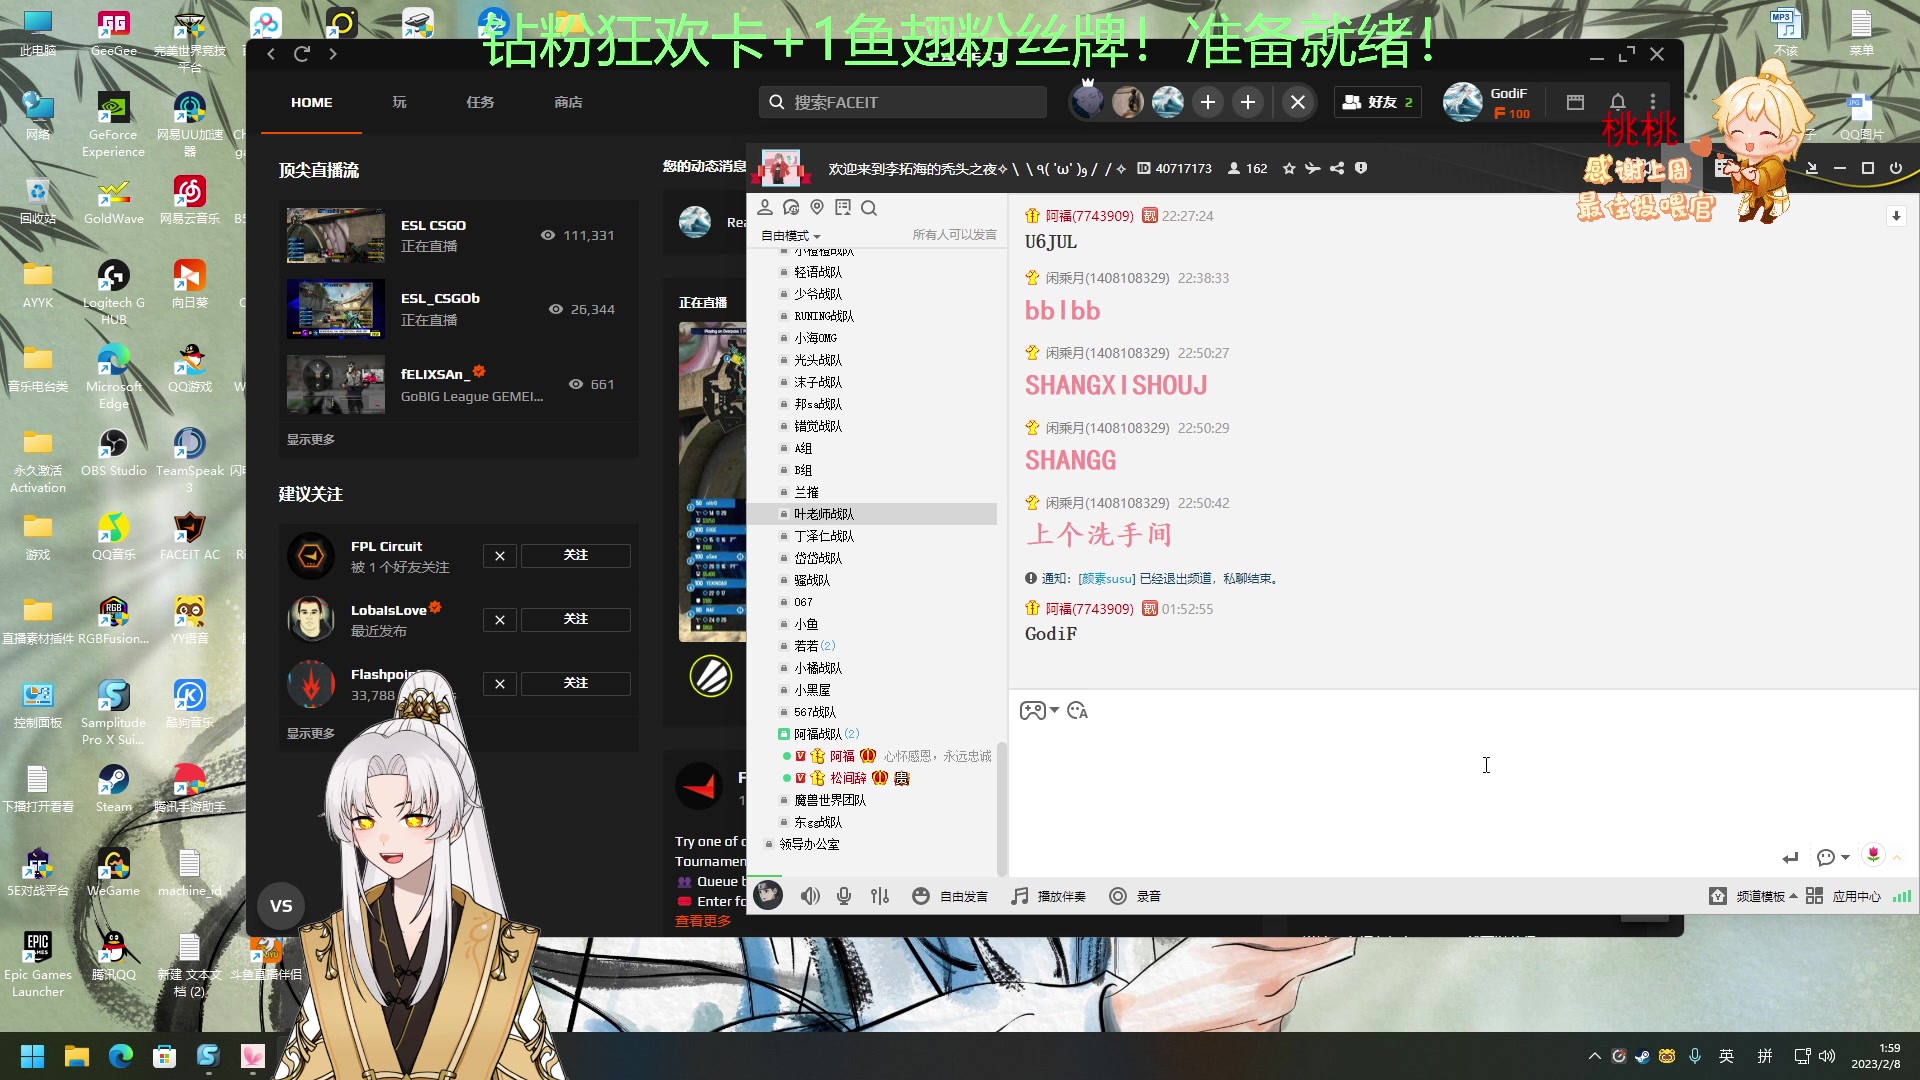1920x1080 pixels.
Task: Click first plus slot to add party member
Action: tap(1208, 102)
